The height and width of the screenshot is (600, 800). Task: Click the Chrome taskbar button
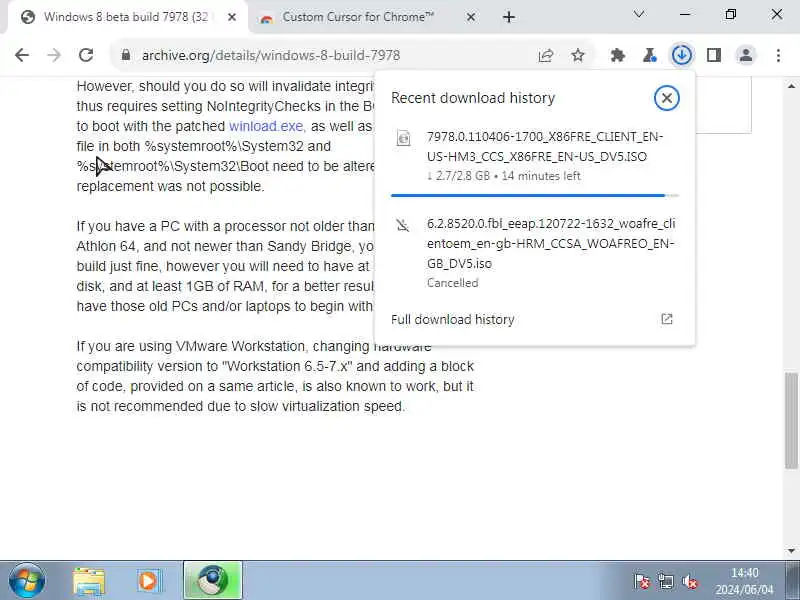coord(213,580)
